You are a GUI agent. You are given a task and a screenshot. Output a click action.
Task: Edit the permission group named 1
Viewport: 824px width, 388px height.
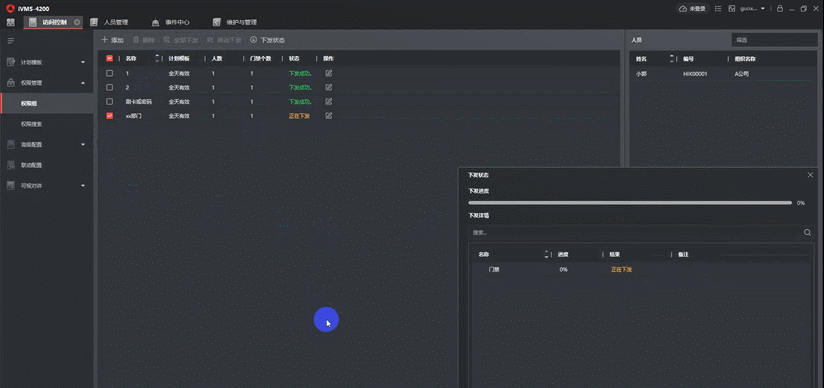328,73
